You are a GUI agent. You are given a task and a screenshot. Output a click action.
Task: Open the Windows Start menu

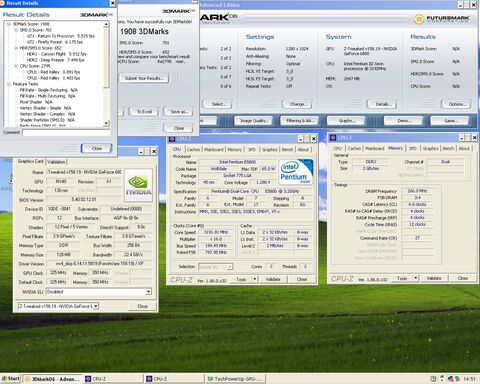[x=11, y=379]
